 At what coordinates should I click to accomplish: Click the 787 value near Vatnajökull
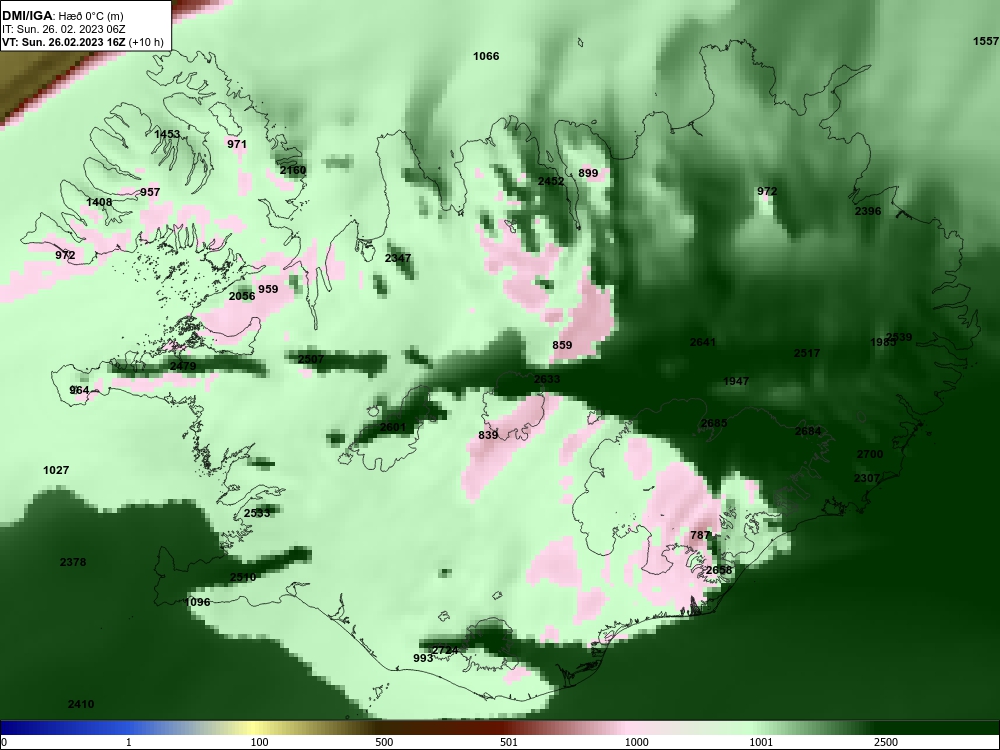pyautogui.click(x=700, y=535)
